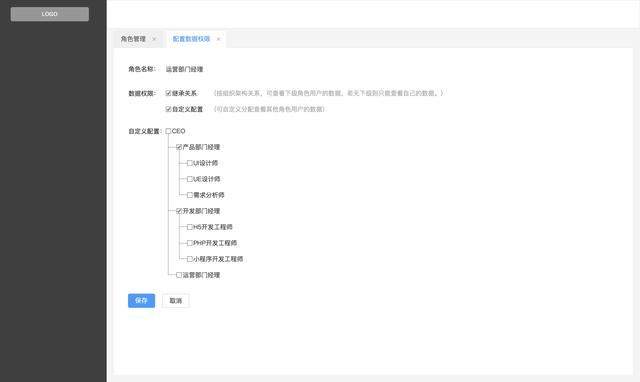640x382 pixels.
Task: Switch to the 角色管理 tab
Action: click(133, 39)
